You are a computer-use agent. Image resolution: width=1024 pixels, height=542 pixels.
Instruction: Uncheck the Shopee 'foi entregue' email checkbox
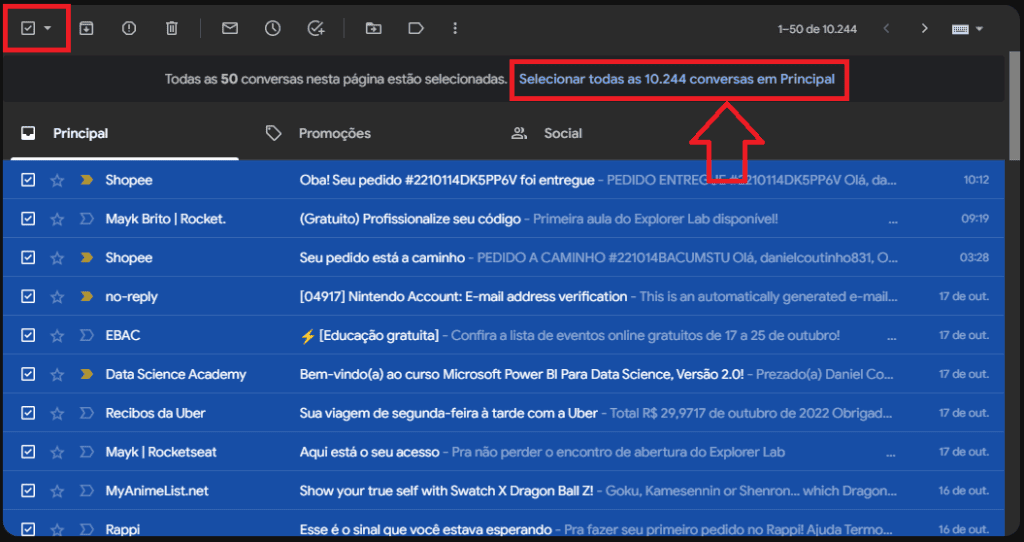click(27, 180)
